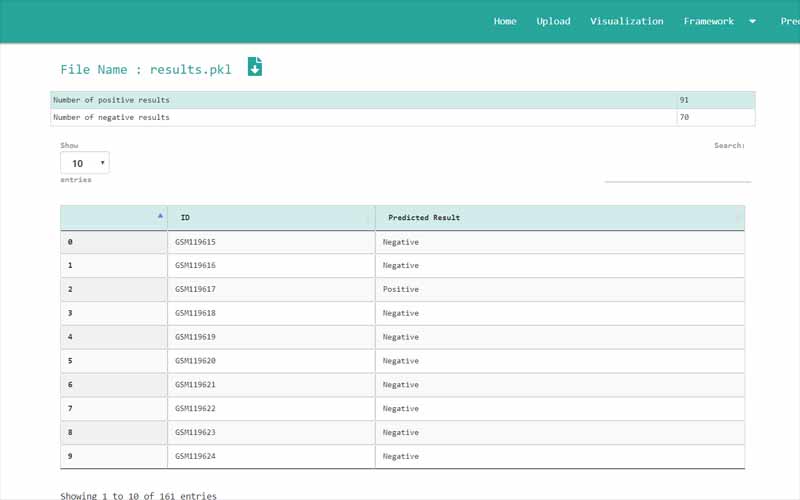Click the GSM119615 ID cell
The height and width of the screenshot is (500, 800).
[x=195, y=242]
